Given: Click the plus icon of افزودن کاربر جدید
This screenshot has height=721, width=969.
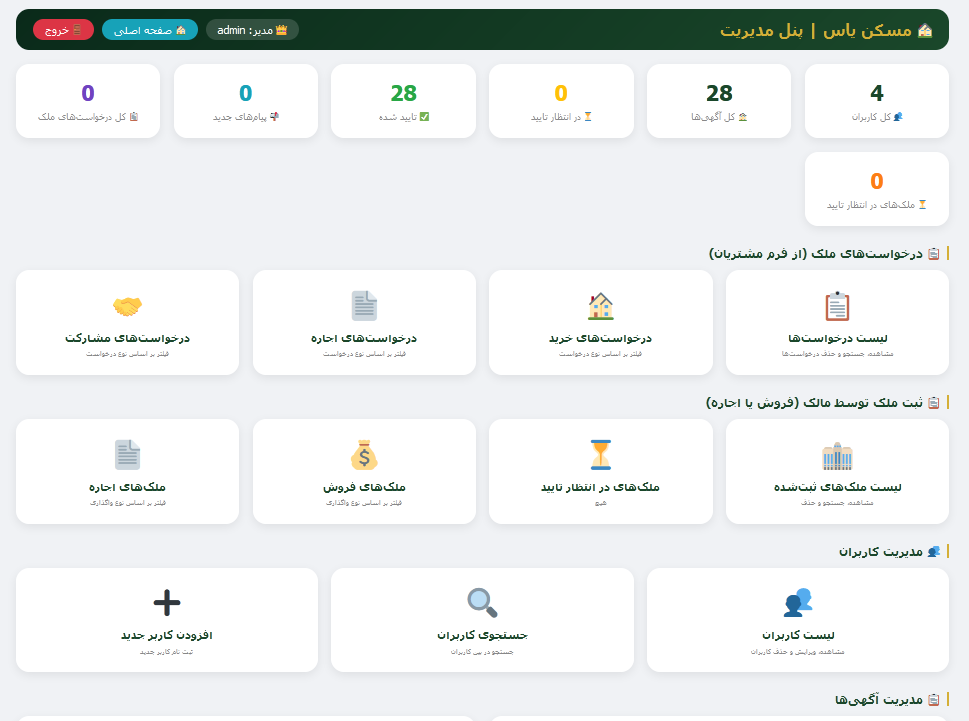Looking at the screenshot, I should [167, 602].
